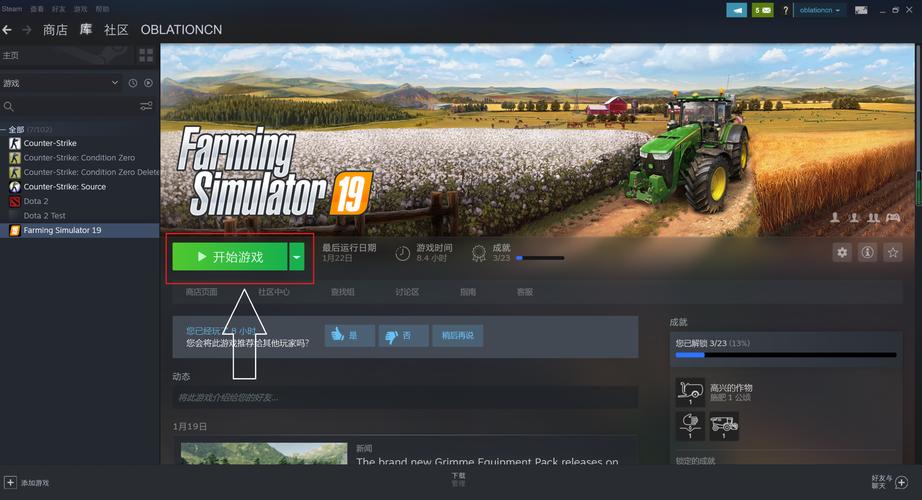922x500 pixels.
Task: Click the unlocked 3/23 achievements progress bar
Action: pos(786,355)
